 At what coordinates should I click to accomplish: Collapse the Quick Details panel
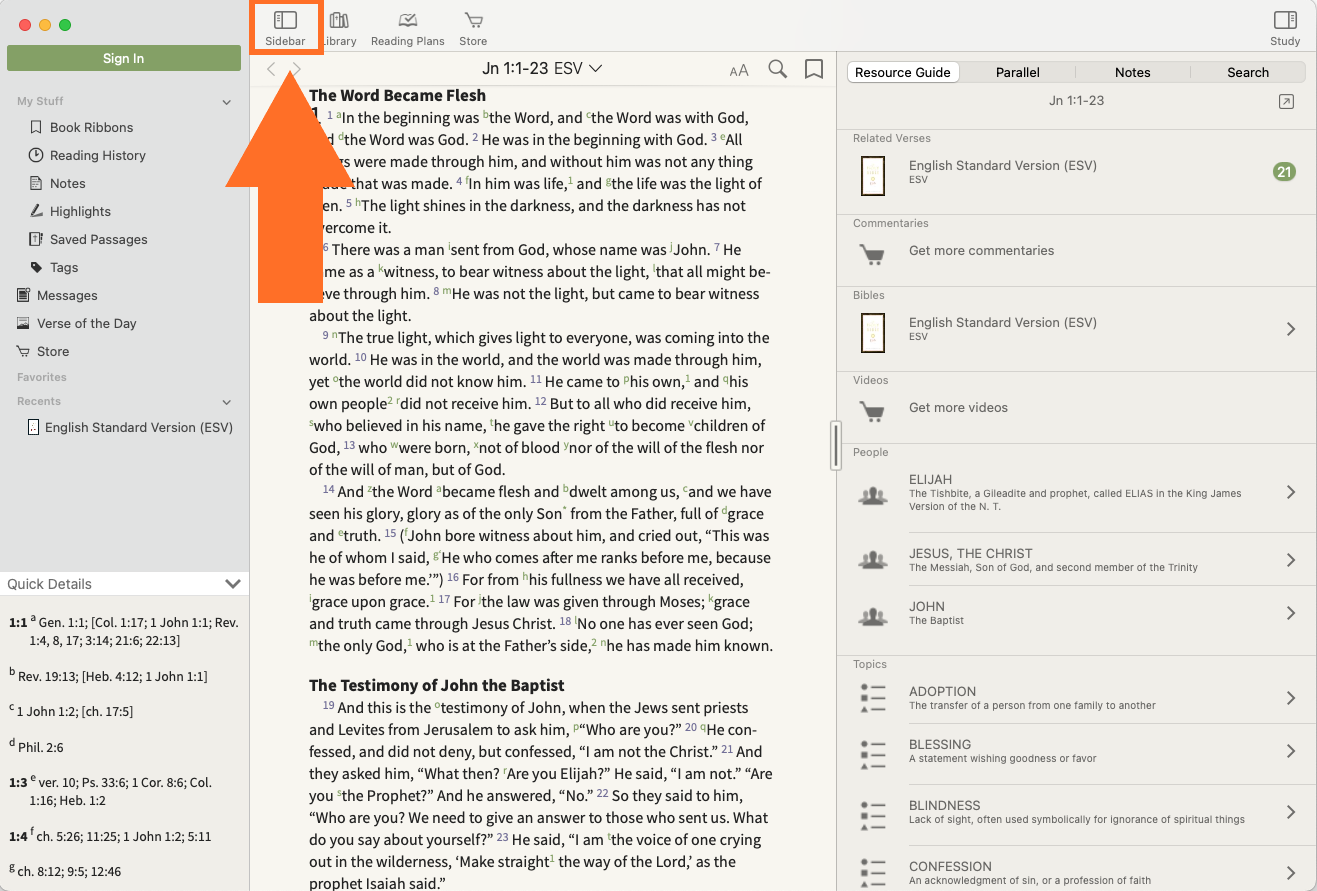pyautogui.click(x=233, y=584)
